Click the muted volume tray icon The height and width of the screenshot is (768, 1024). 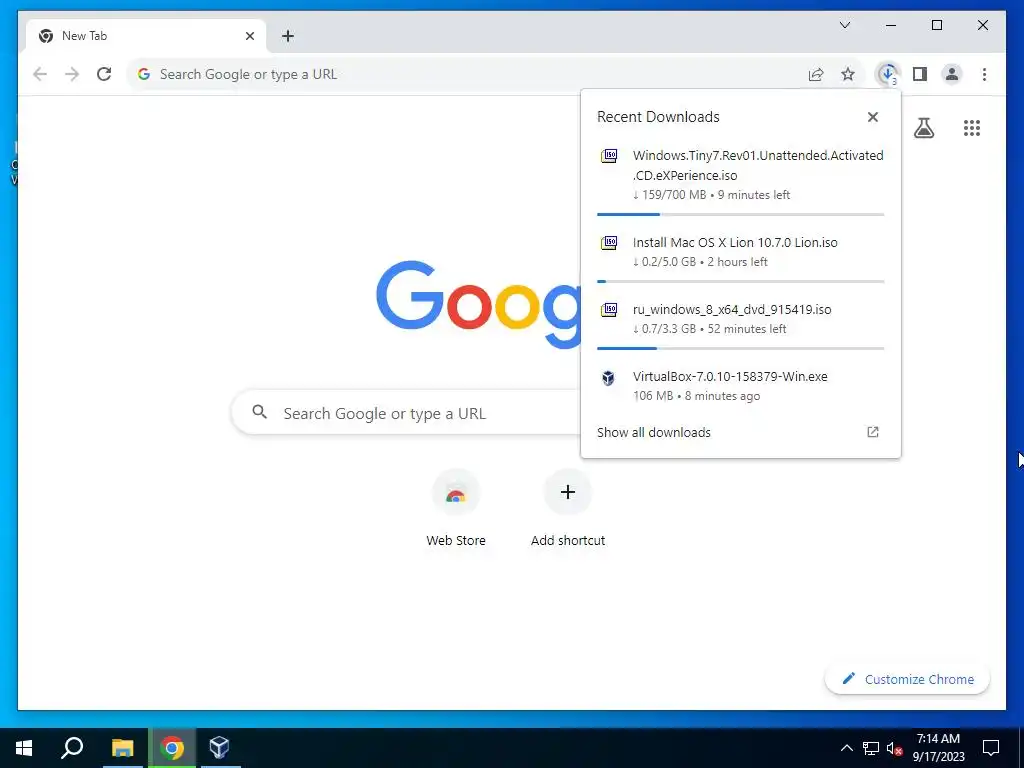[x=895, y=748]
